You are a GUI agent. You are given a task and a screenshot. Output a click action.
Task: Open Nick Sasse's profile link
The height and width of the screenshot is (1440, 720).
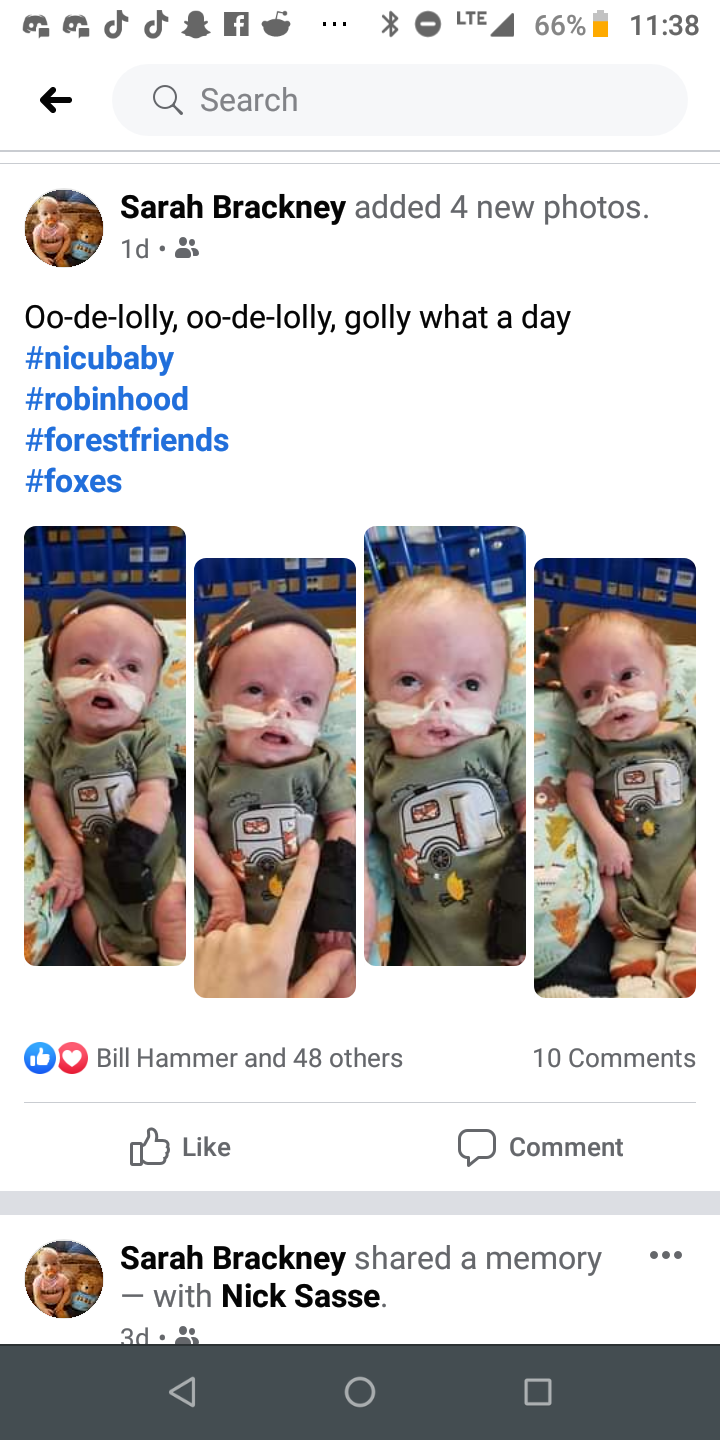[300, 1296]
